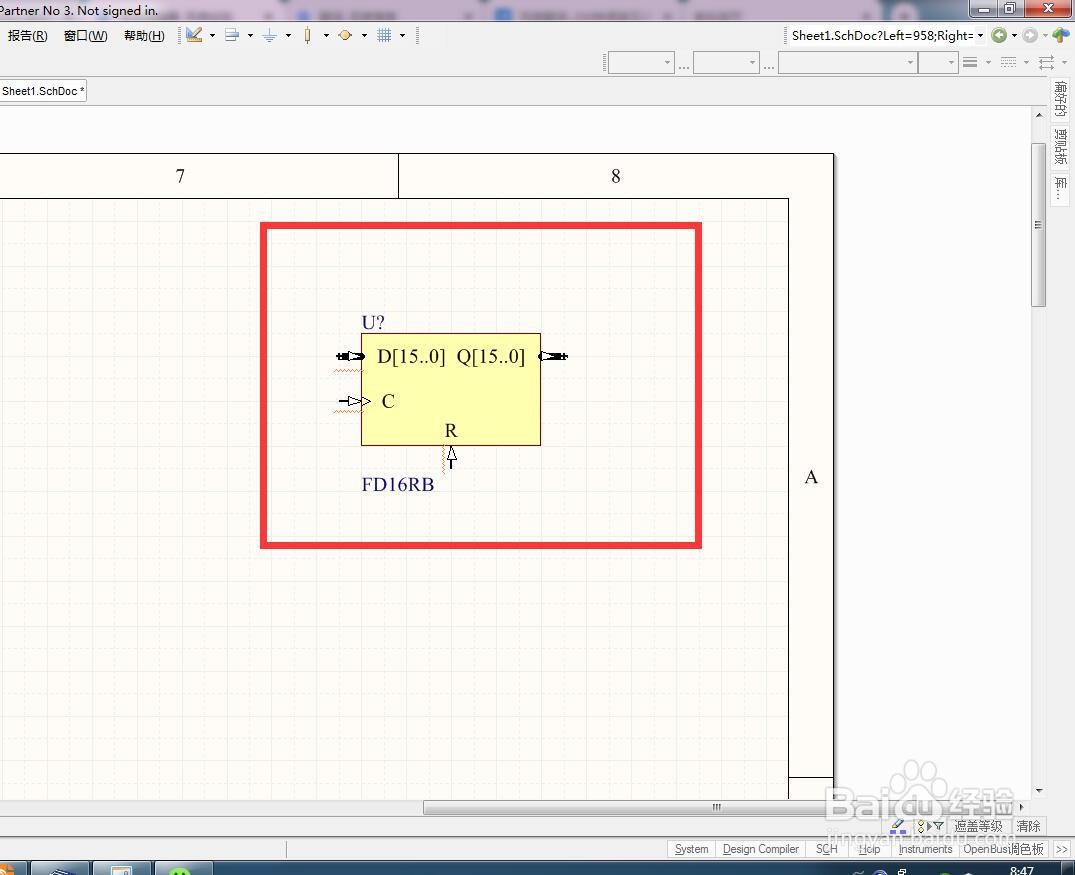
Task: Open the OpenBus调色板 palette button
Action: point(1003,849)
